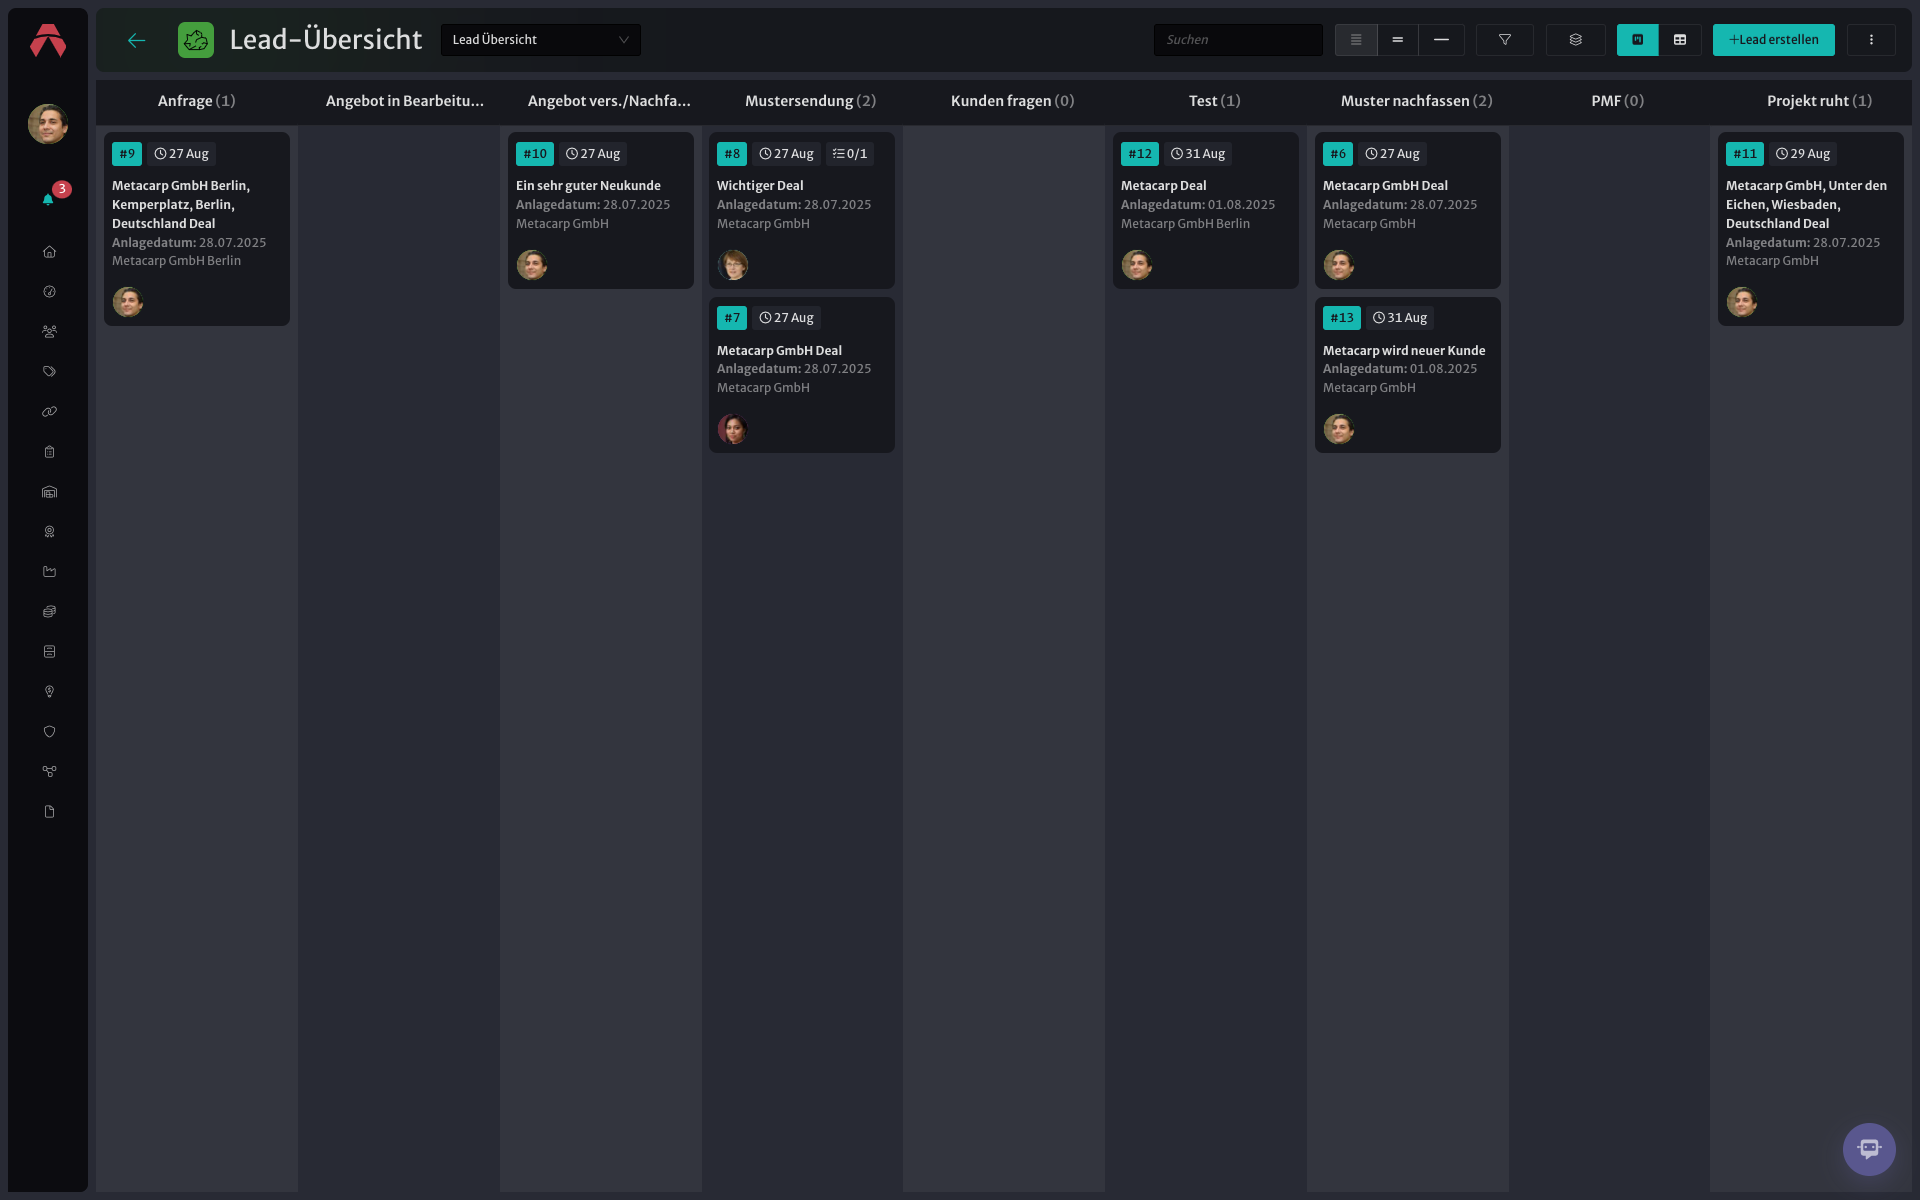This screenshot has height=1200, width=1920.
Task: Open the tag icon in sidebar
Action: pyautogui.click(x=49, y=372)
